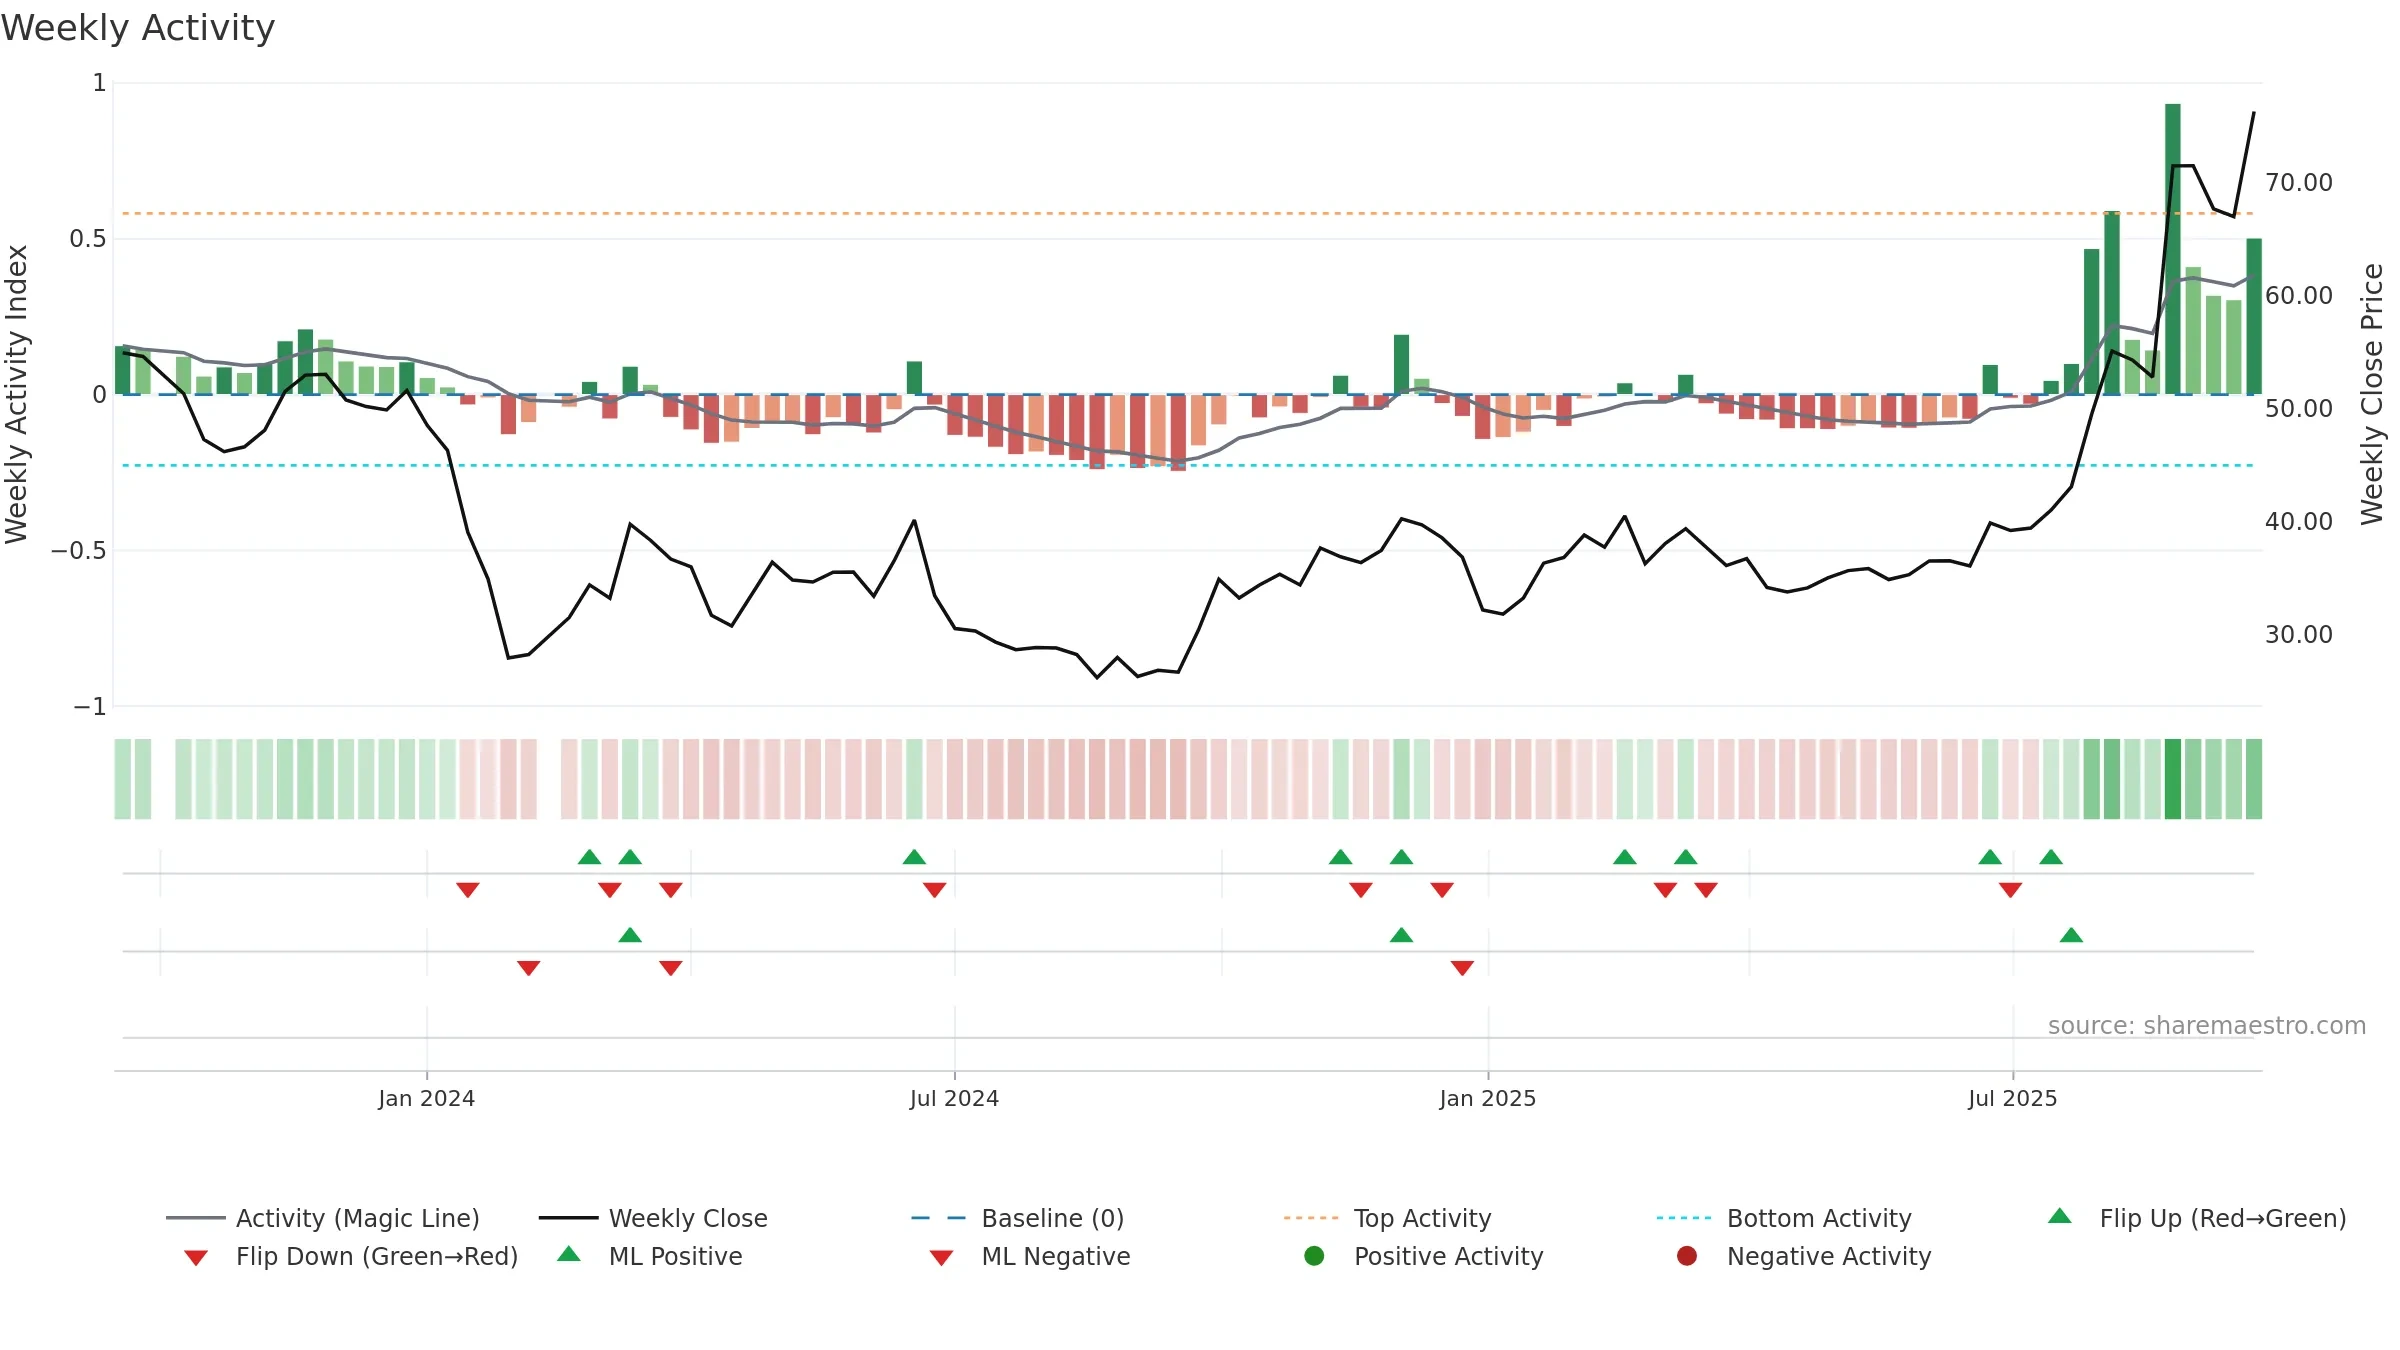Screen dimensions: 2400x1350
Task: Toggle Flip Down (Green→Red) legend entry
Action: (x=350, y=1256)
